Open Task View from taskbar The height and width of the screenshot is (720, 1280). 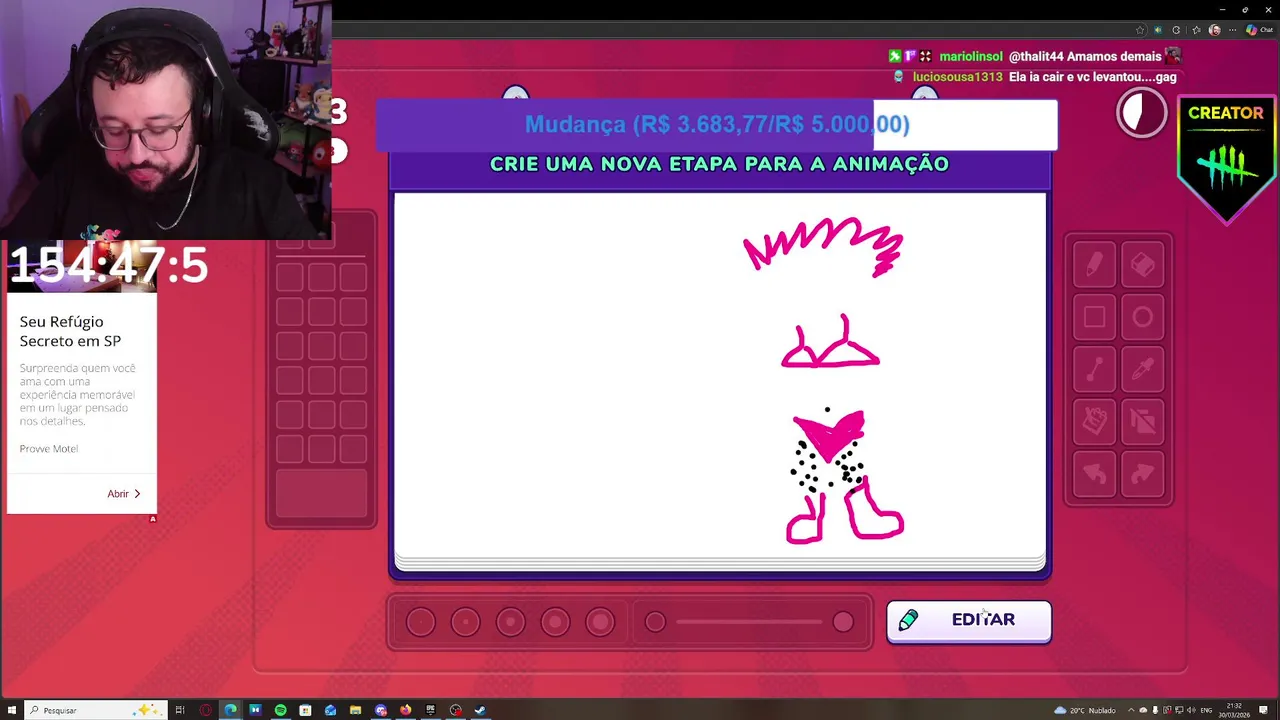180,710
